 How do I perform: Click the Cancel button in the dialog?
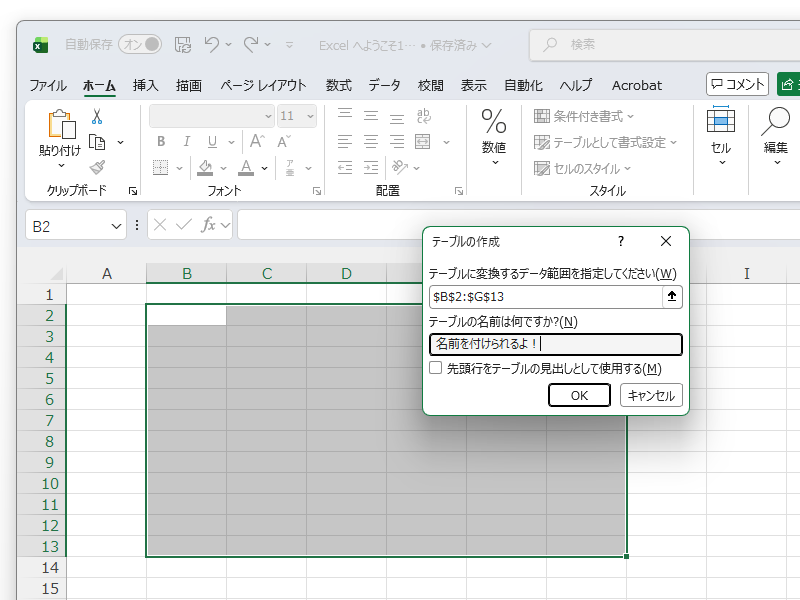tap(651, 395)
